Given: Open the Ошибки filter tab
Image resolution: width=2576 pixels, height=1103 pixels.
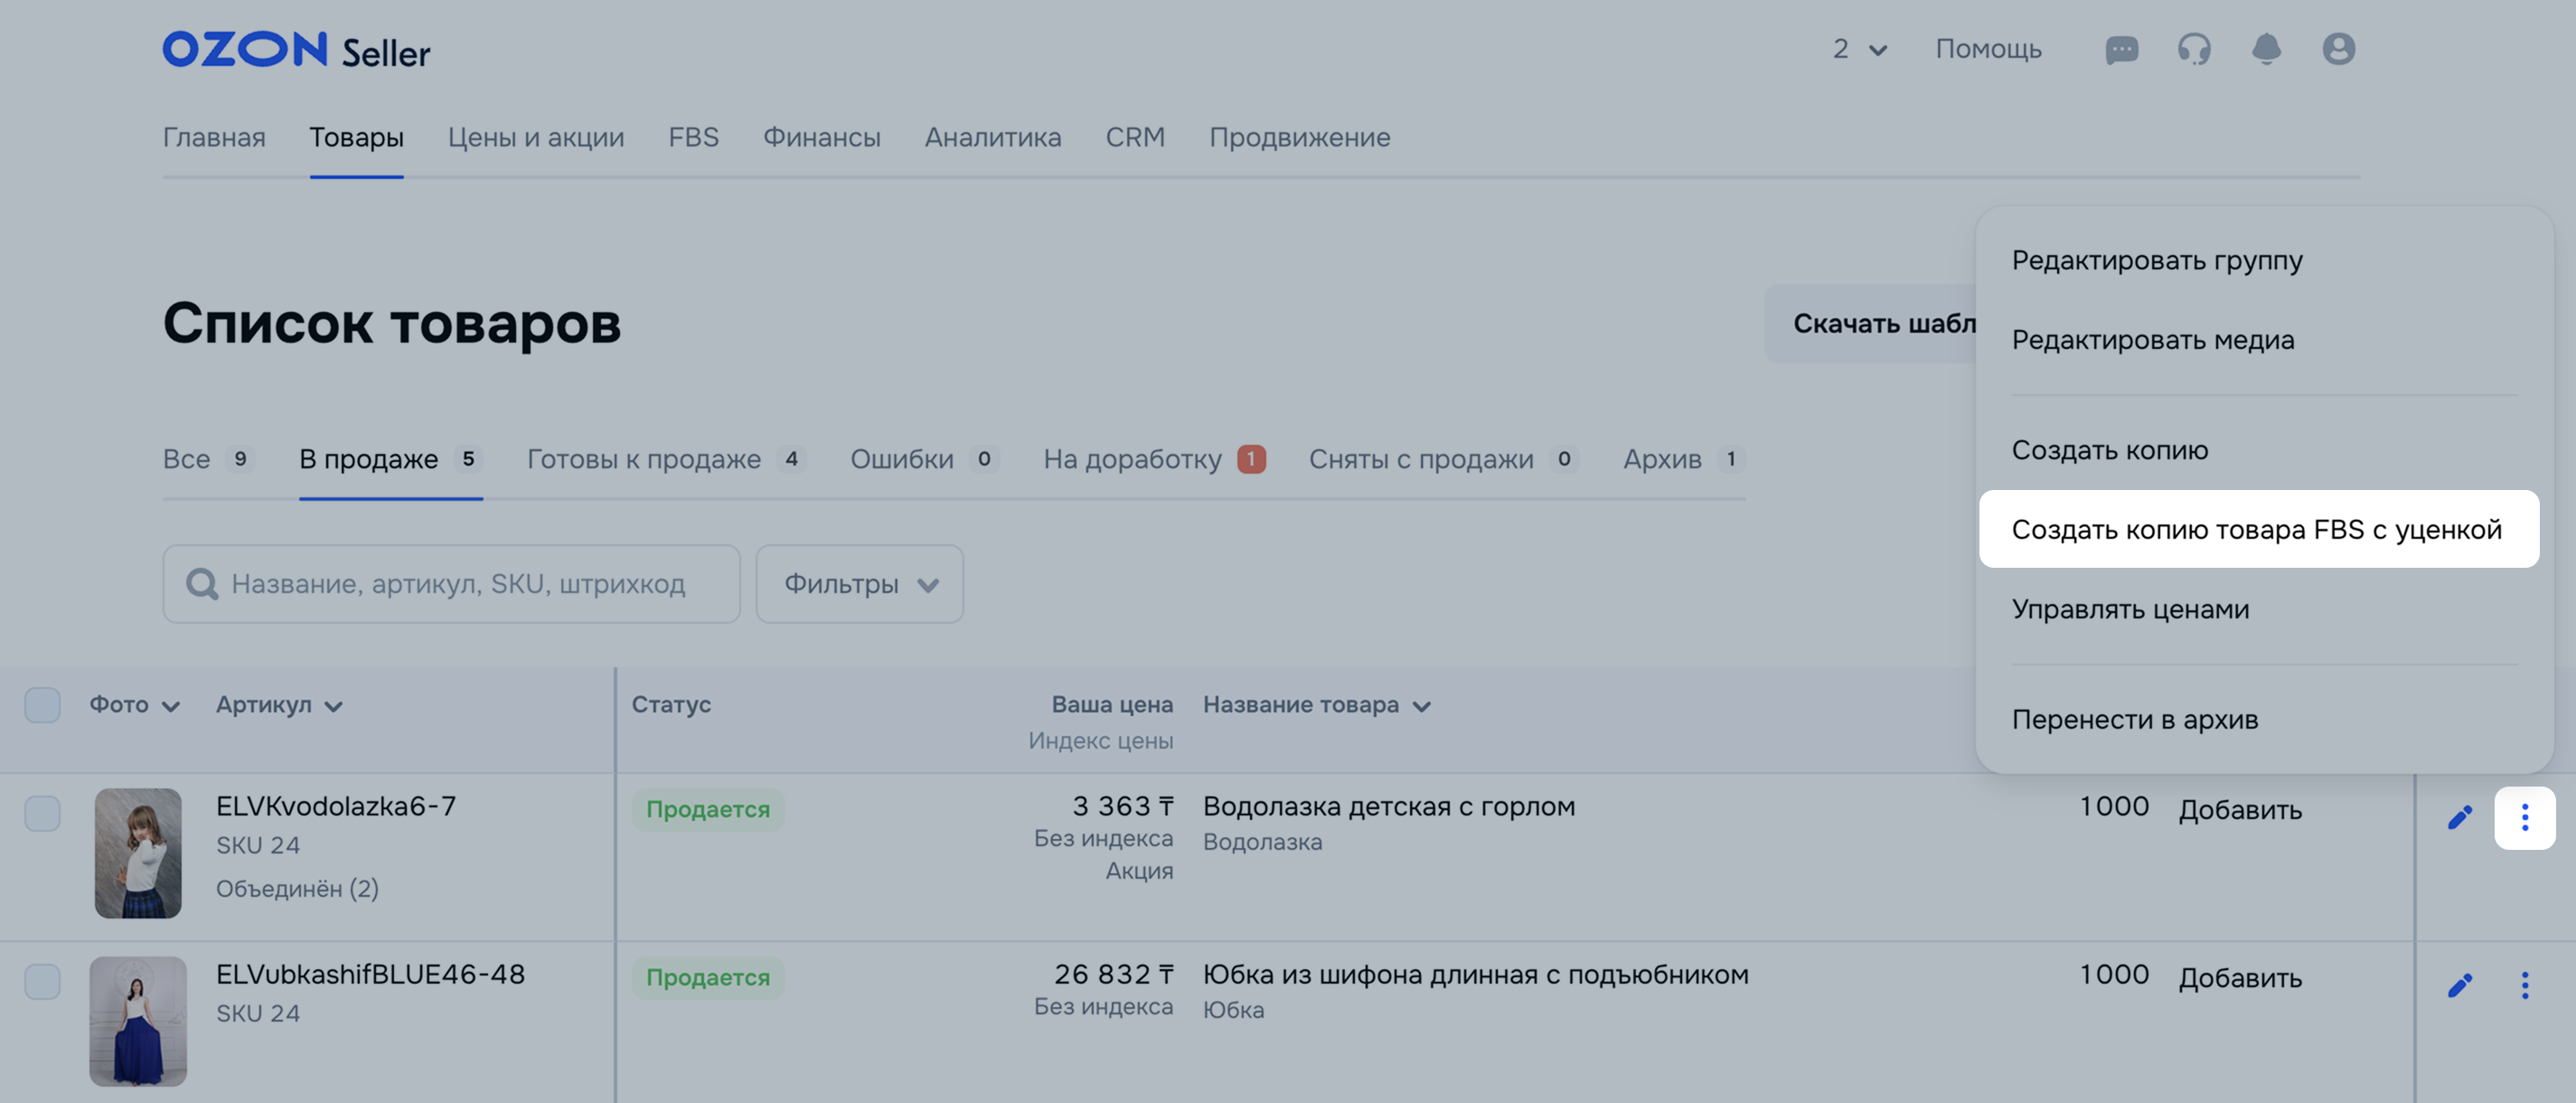Looking at the screenshot, I should [924, 459].
